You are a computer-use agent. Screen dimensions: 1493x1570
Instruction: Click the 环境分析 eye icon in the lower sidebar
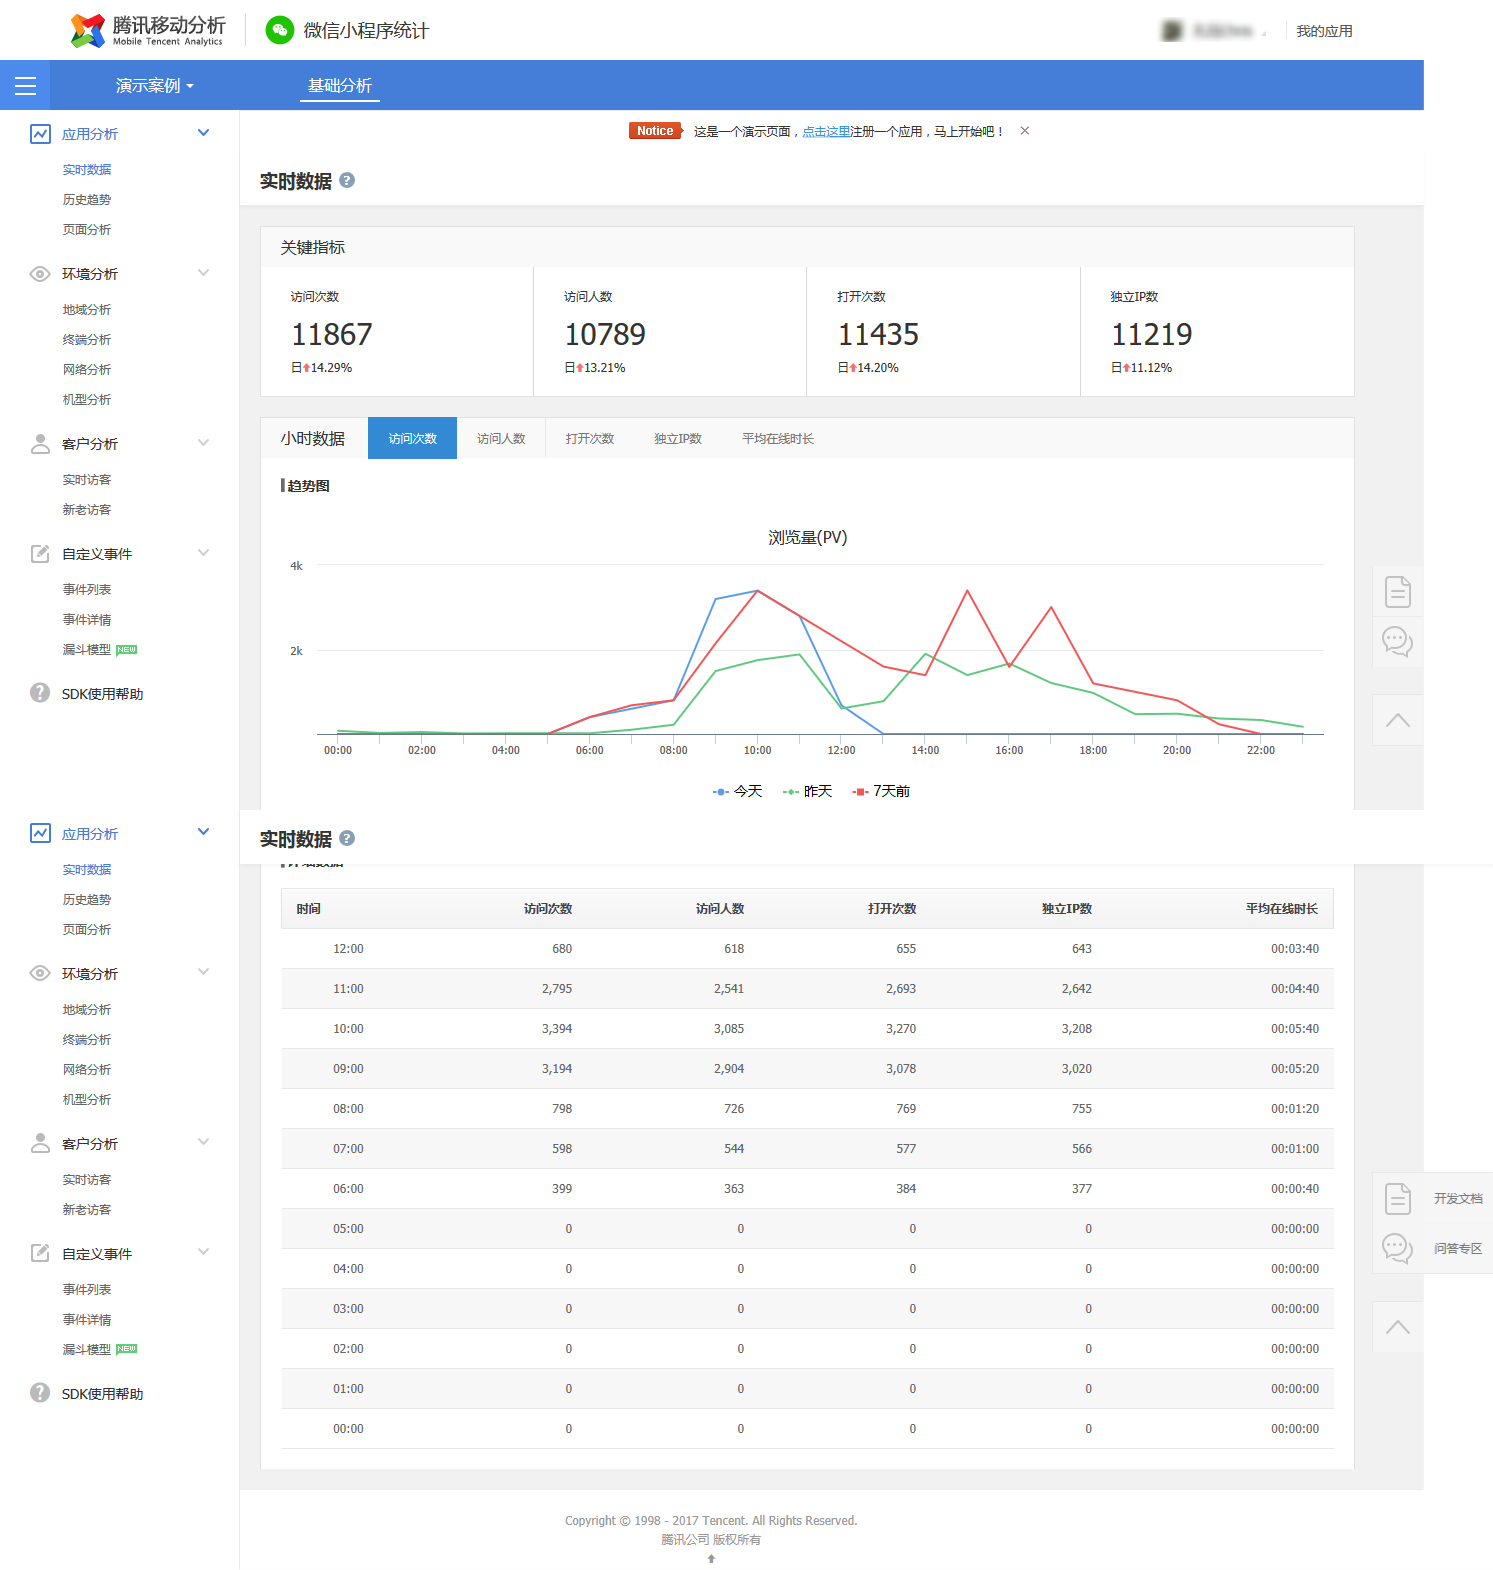click(x=40, y=973)
